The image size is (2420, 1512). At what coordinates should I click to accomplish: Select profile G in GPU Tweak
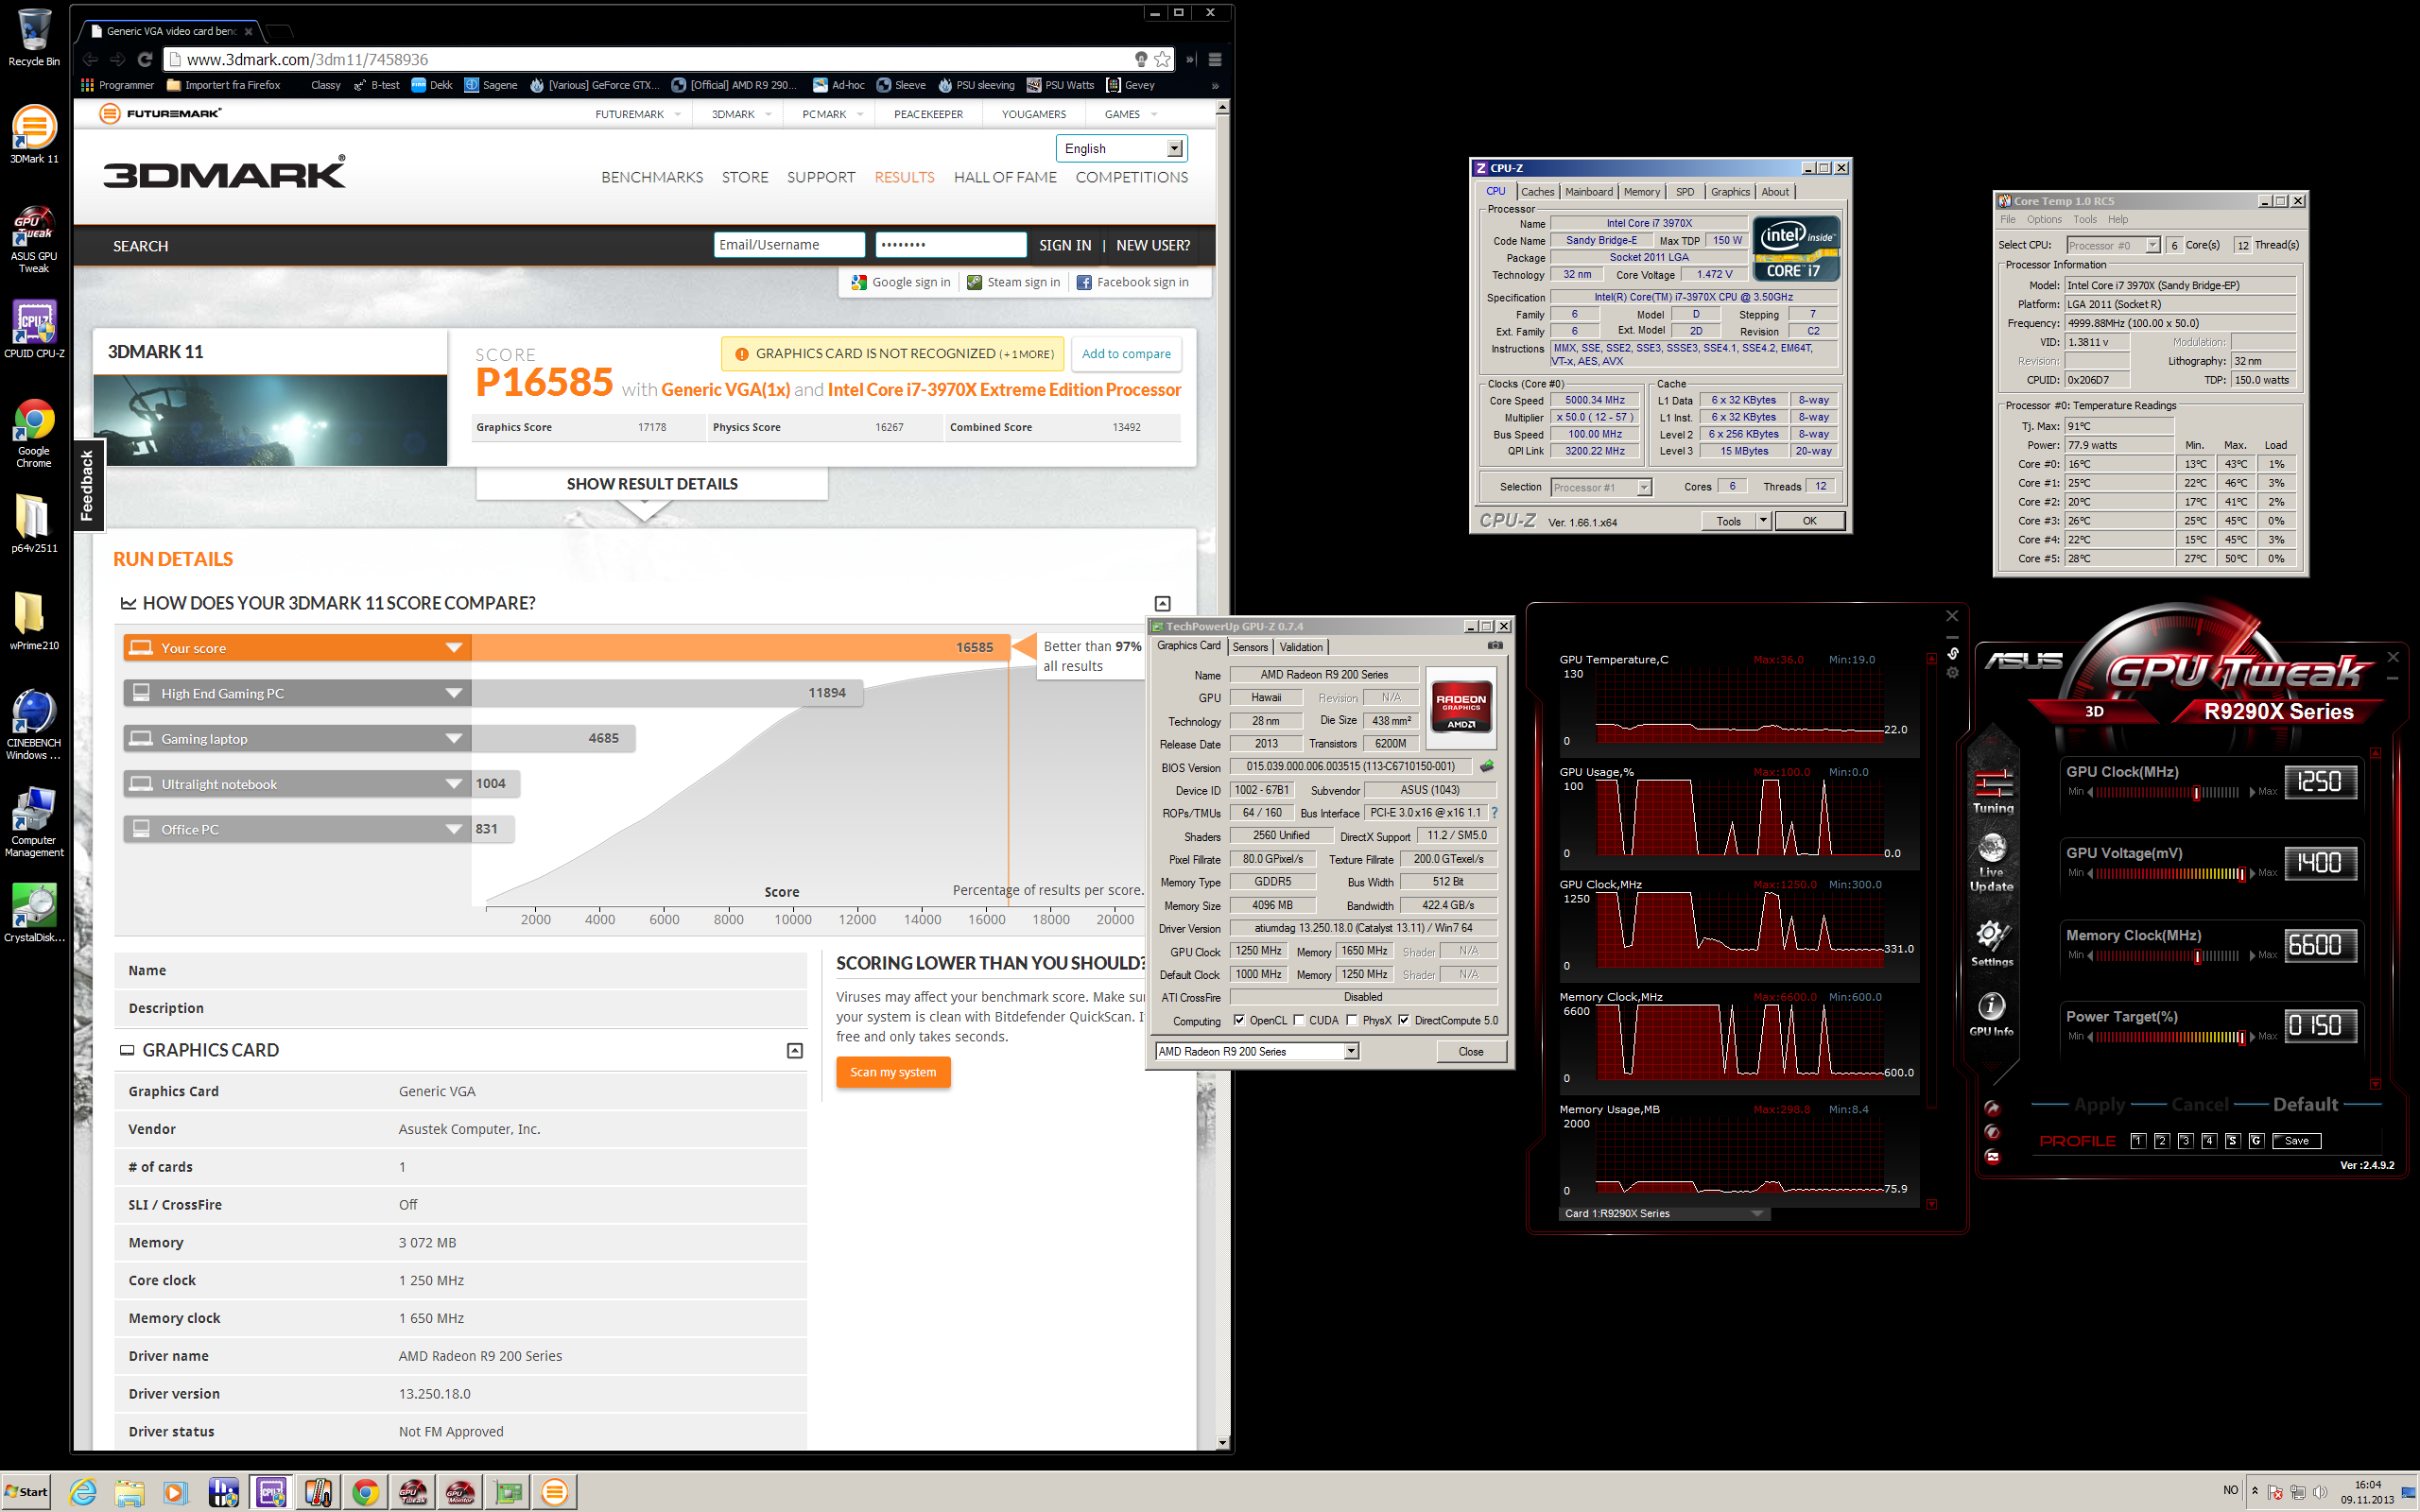click(x=2256, y=1140)
